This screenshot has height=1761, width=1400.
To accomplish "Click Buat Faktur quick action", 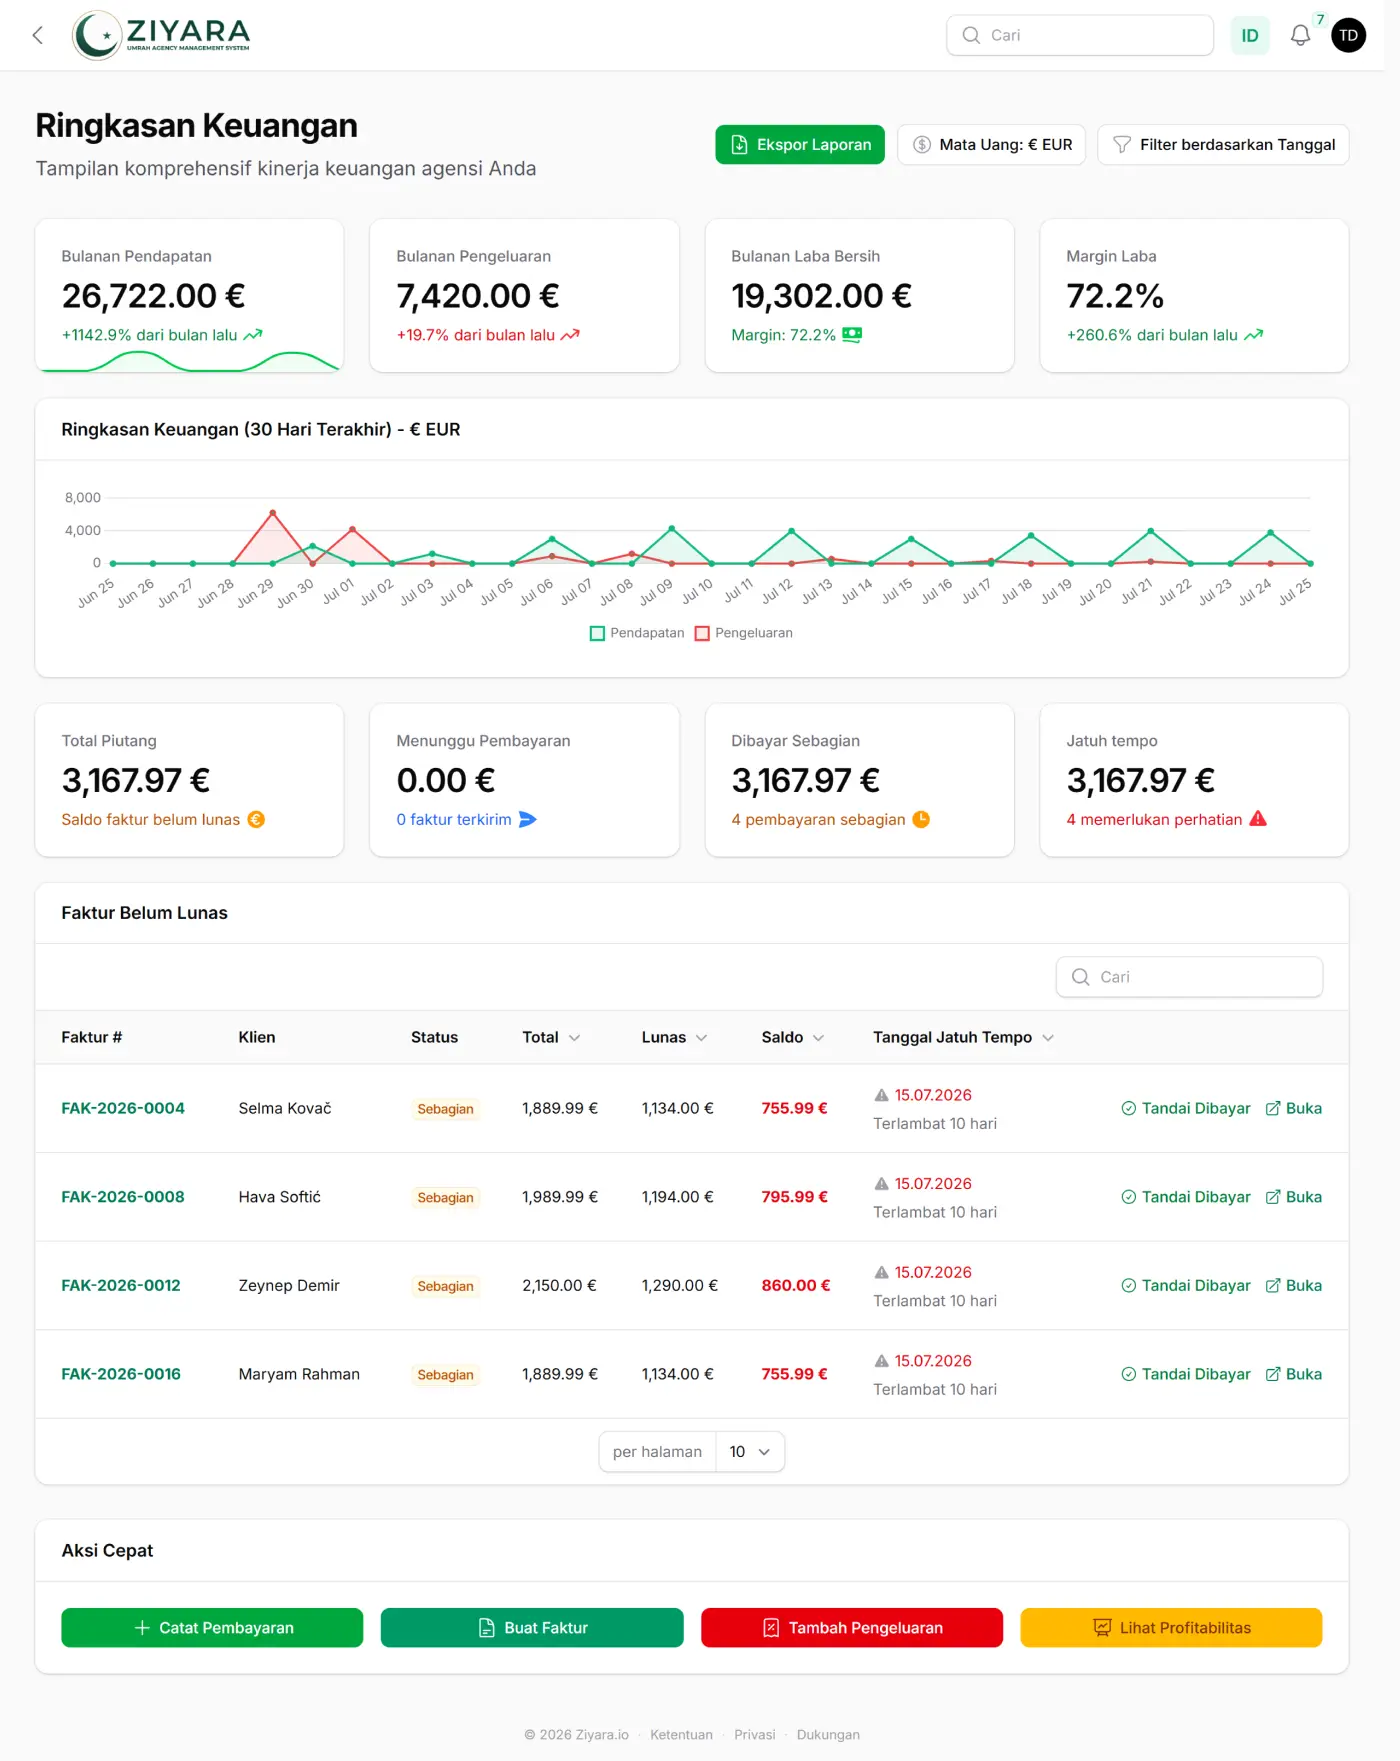I will tap(532, 1628).
